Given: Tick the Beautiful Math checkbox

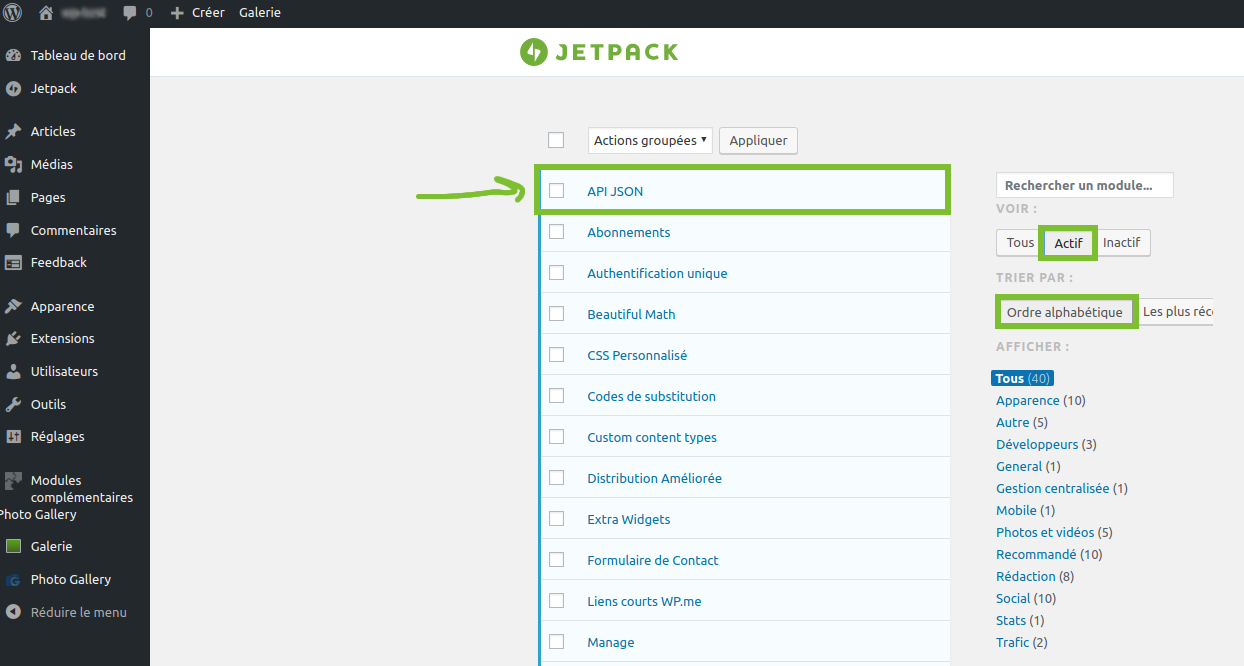Looking at the screenshot, I should pyautogui.click(x=557, y=314).
